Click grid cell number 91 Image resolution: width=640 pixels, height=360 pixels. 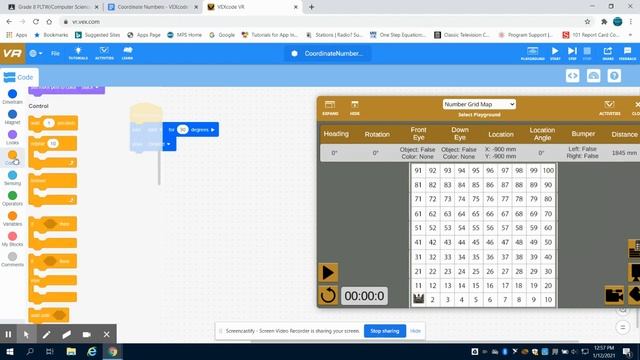click(418, 170)
